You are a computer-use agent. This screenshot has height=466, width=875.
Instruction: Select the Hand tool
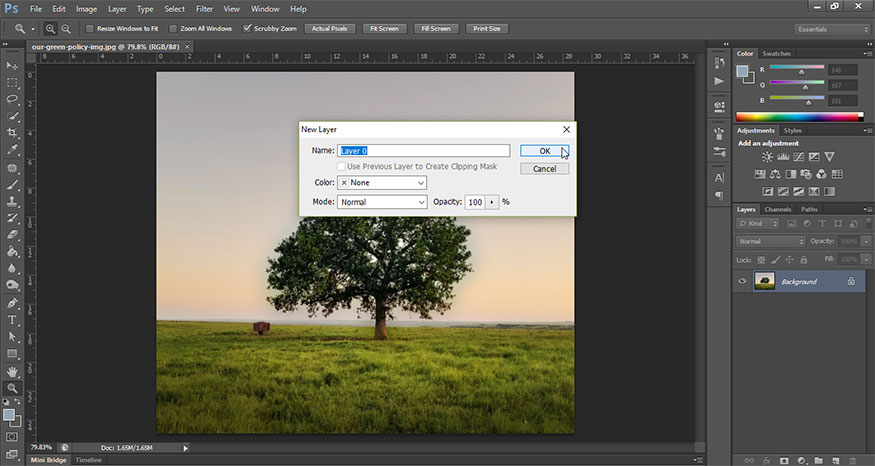[13, 371]
